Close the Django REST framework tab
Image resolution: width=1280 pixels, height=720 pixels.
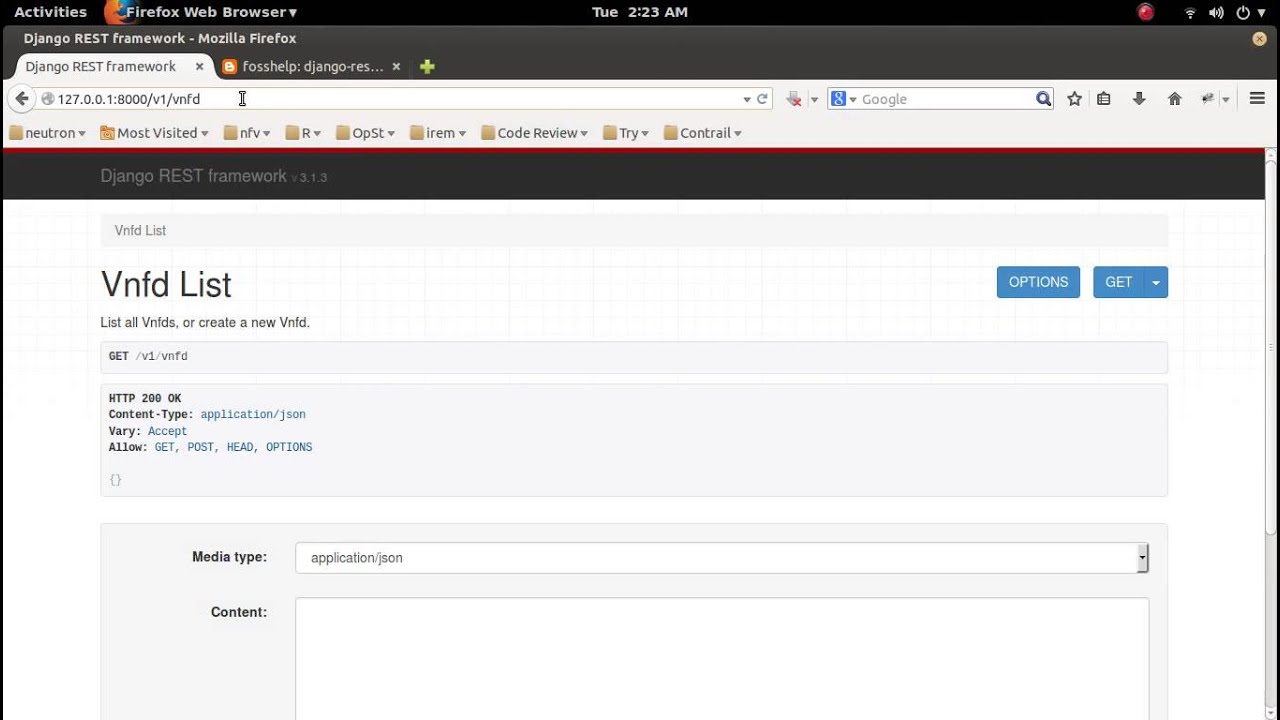click(x=199, y=67)
